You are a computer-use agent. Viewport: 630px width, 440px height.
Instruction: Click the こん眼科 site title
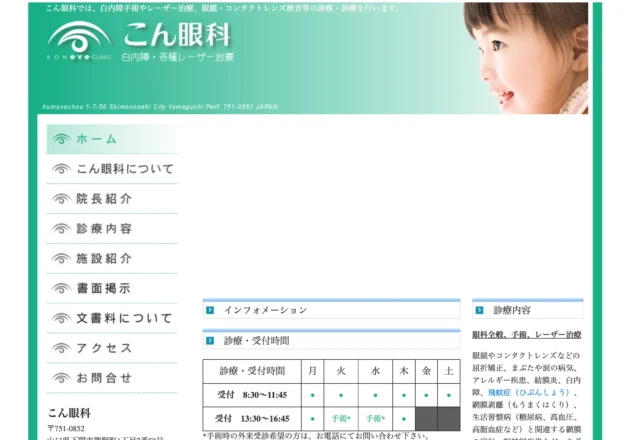pos(177,35)
